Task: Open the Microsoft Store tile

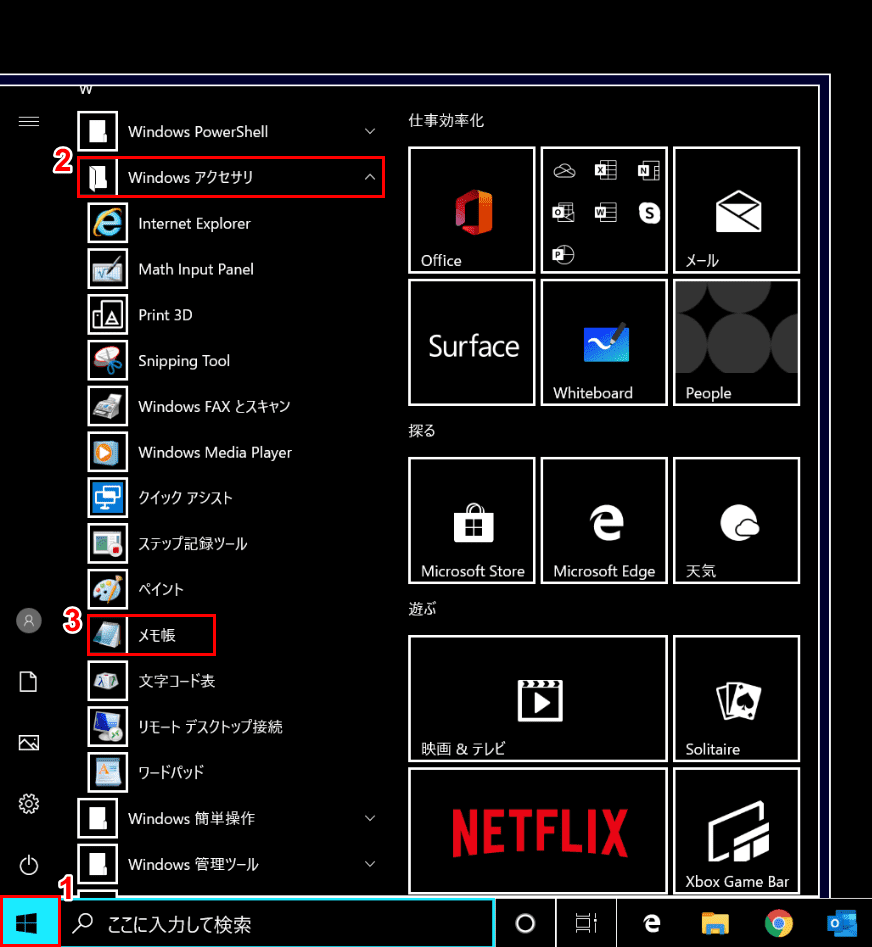Action: [472, 520]
